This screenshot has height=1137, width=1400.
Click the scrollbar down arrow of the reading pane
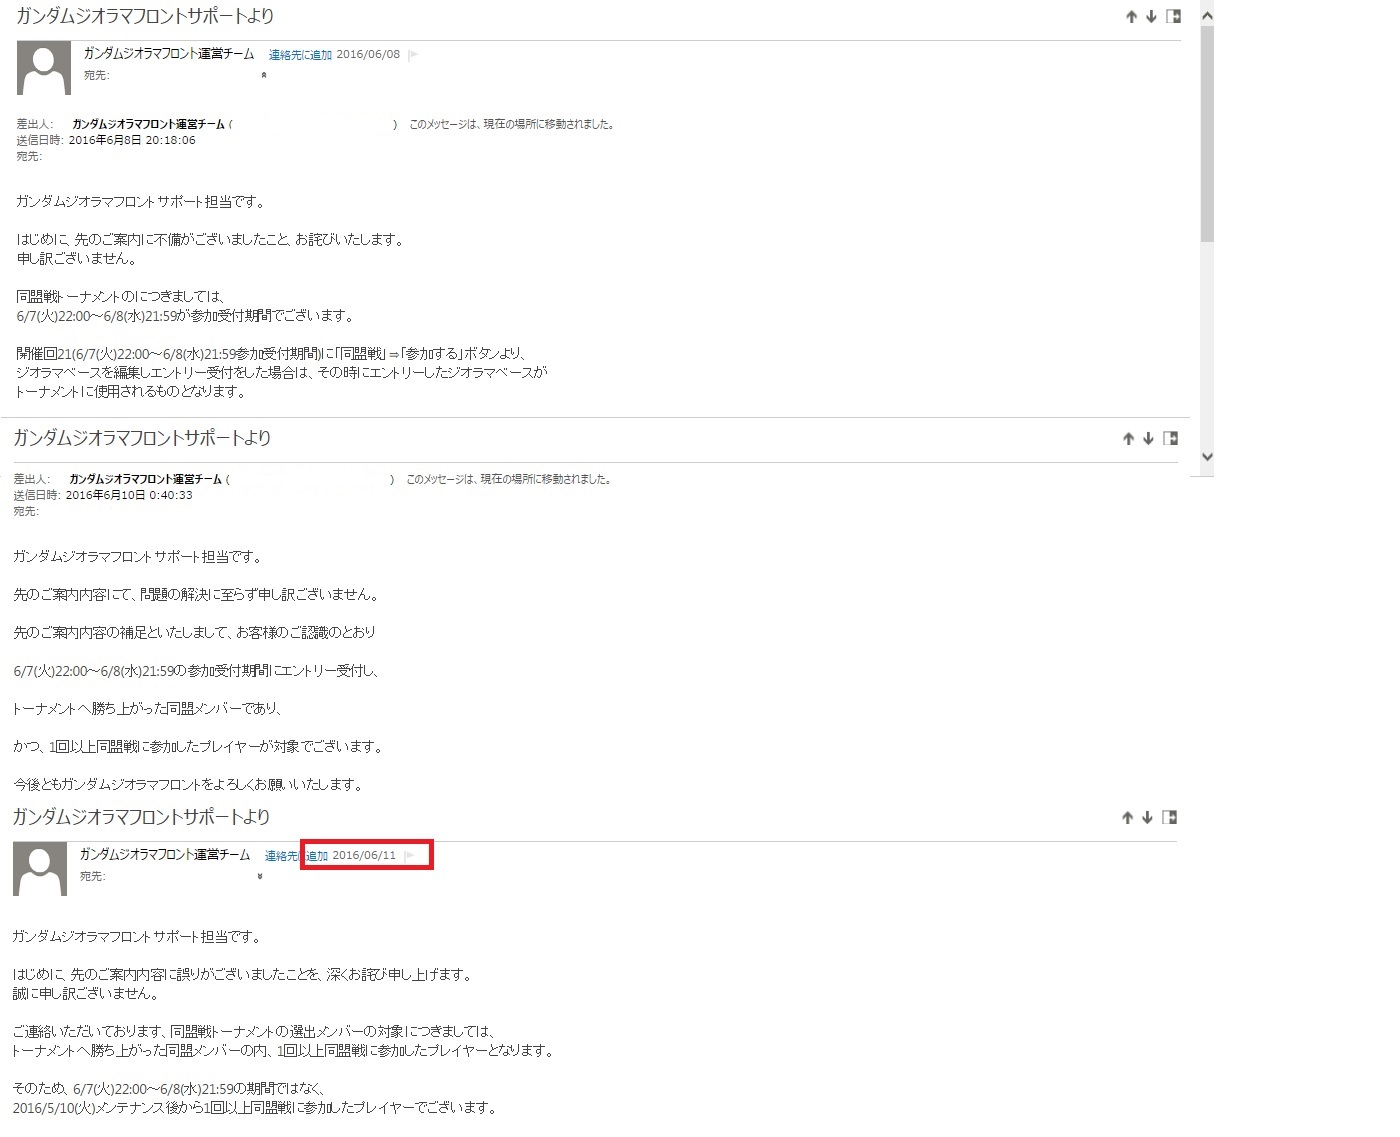click(1207, 457)
